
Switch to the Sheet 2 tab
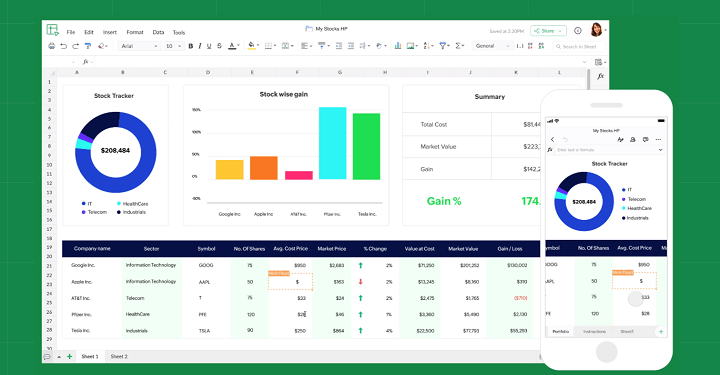[119, 356]
